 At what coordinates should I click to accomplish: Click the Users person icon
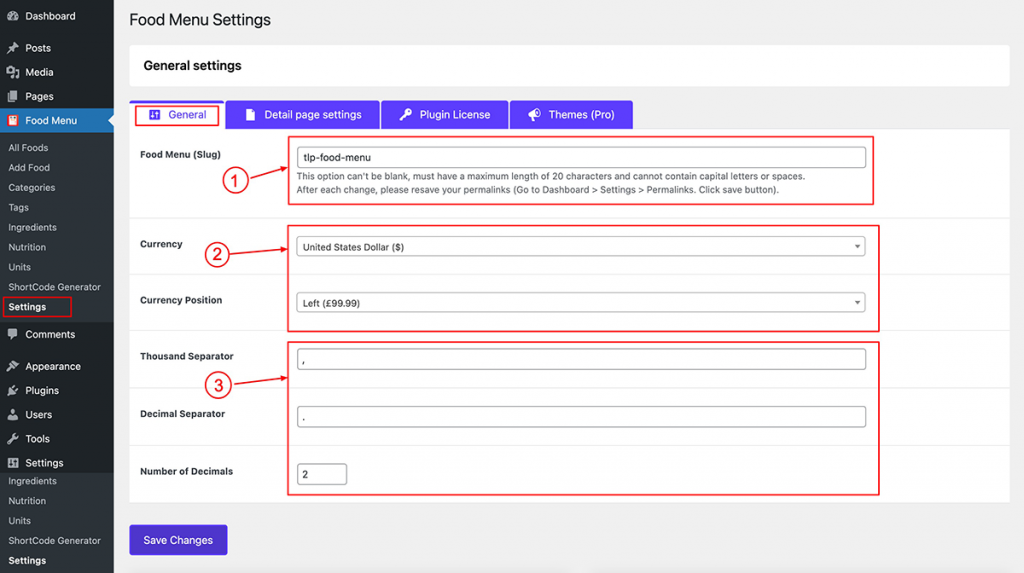tap(13, 414)
